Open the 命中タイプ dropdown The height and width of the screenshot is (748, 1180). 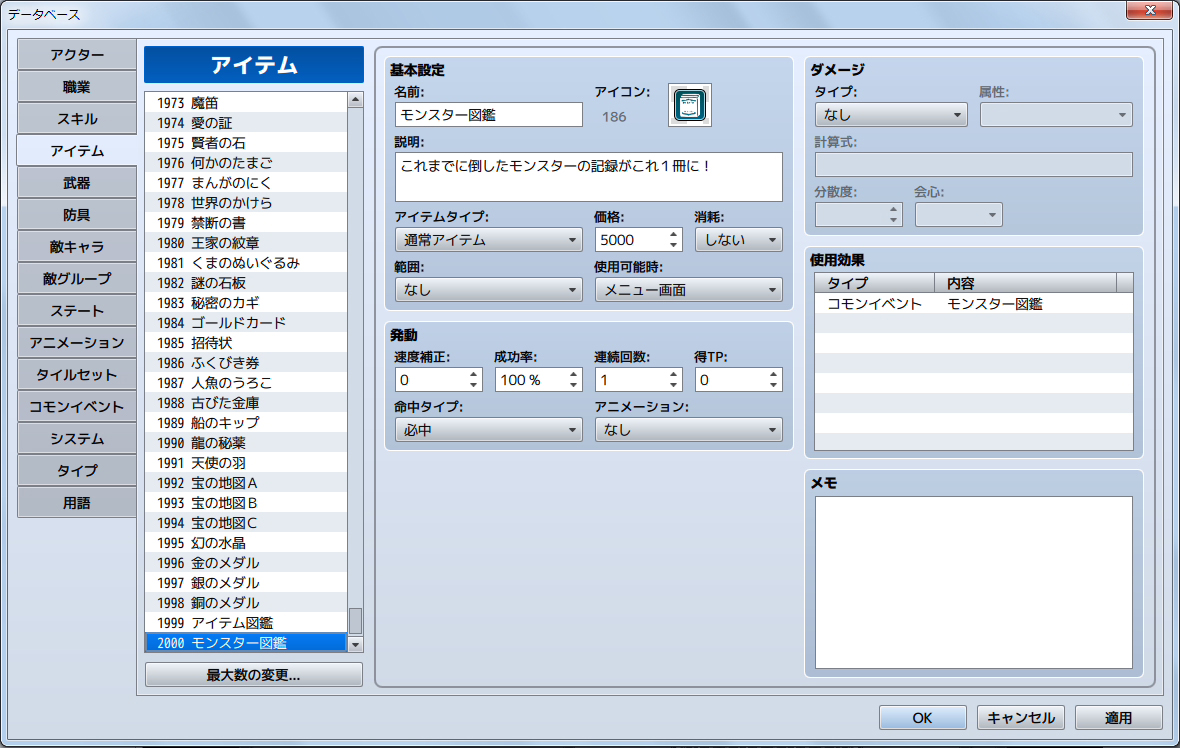(488, 429)
